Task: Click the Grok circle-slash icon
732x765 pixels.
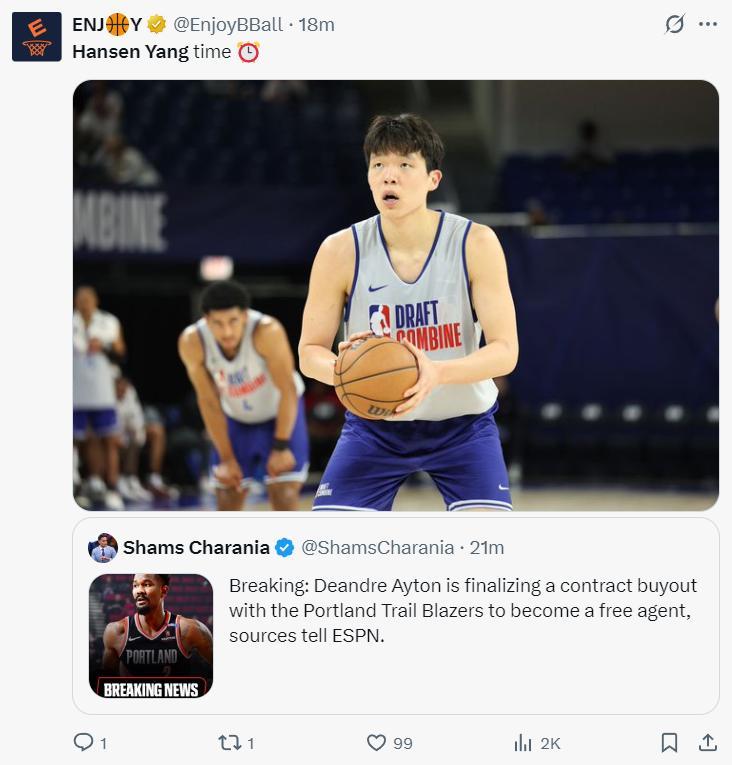Action: (x=675, y=24)
